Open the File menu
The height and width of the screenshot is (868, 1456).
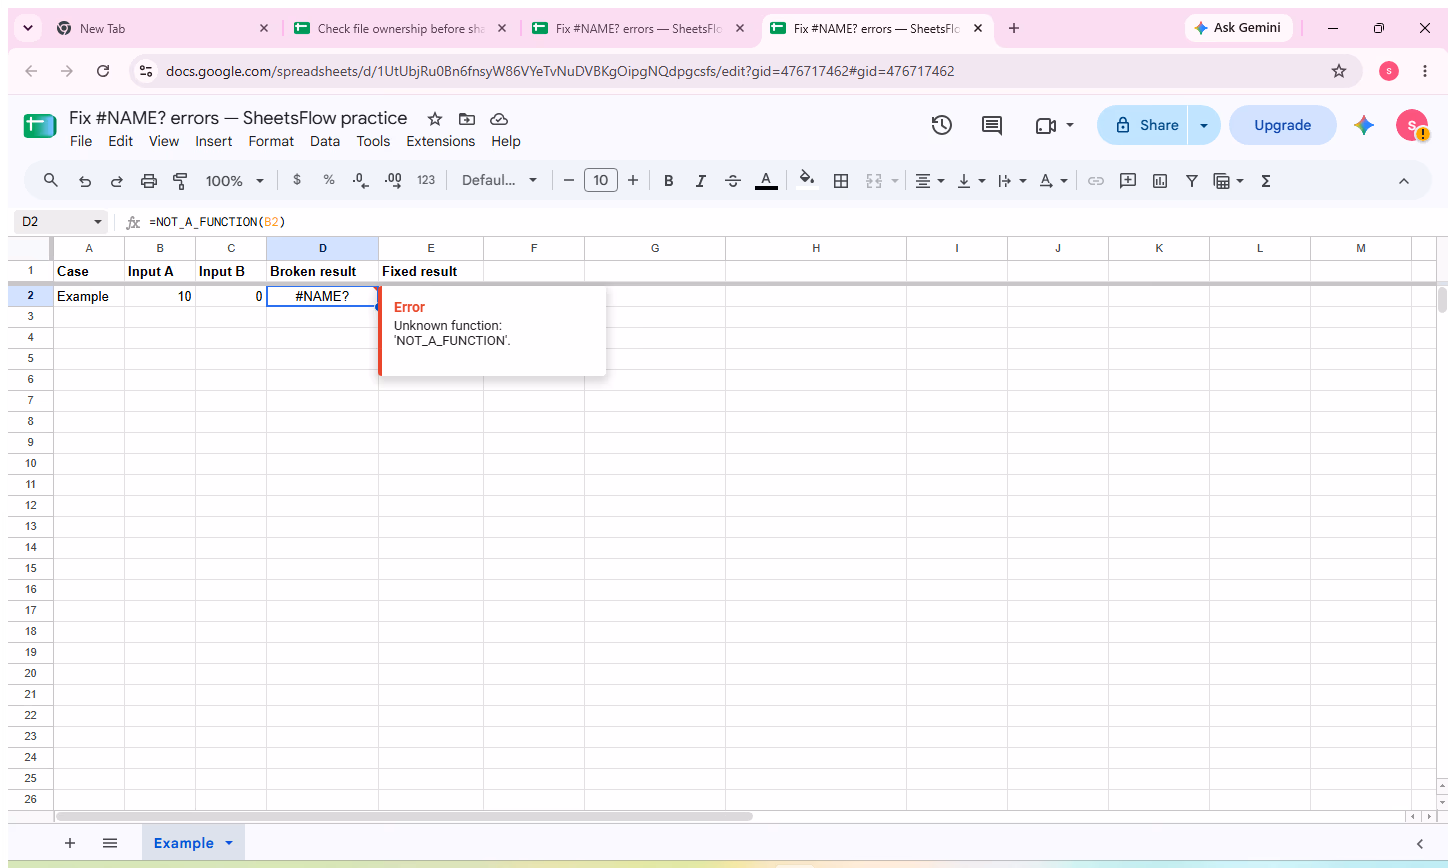coord(81,141)
